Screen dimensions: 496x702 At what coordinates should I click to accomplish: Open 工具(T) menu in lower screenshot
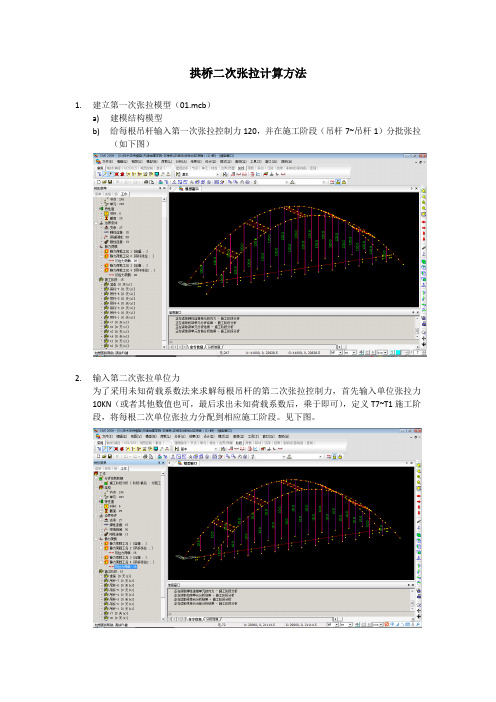tap(255, 437)
